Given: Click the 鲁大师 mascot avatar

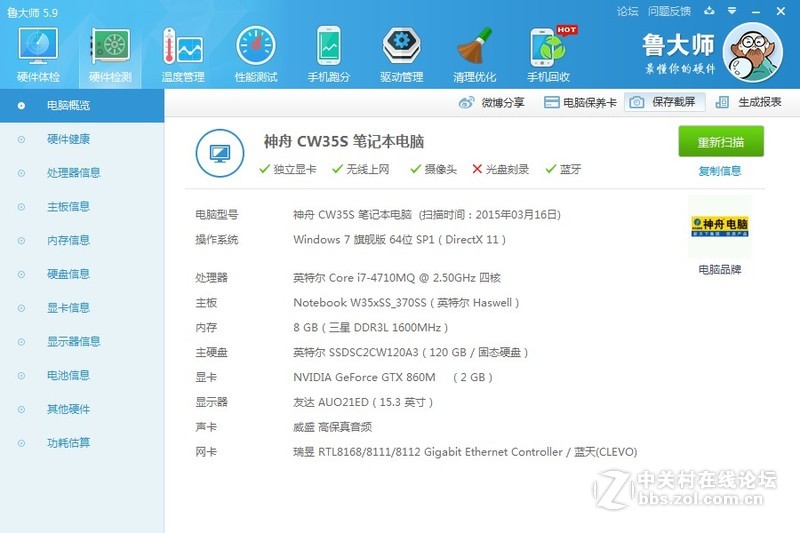Looking at the screenshot, I should [753, 53].
